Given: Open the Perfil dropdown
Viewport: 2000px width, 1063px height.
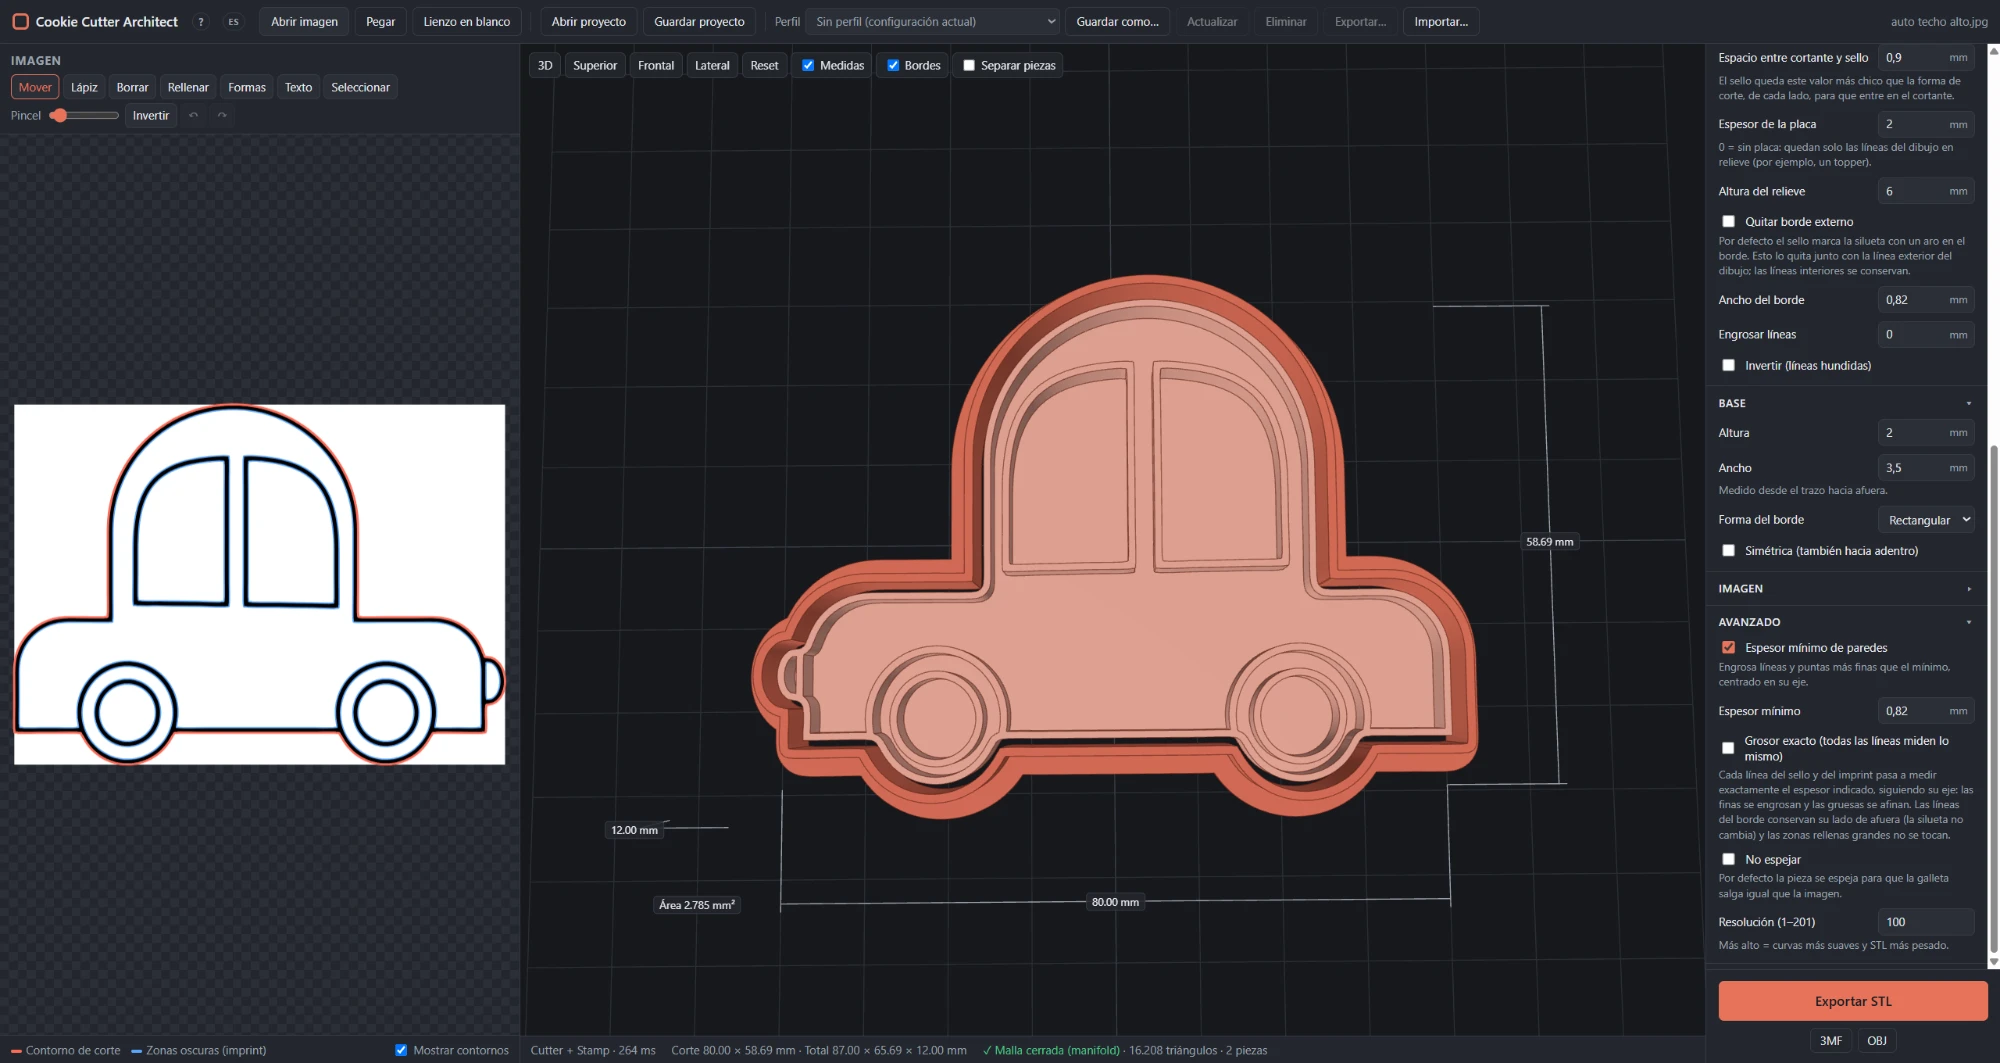Looking at the screenshot, I should (x=934, y=22).
